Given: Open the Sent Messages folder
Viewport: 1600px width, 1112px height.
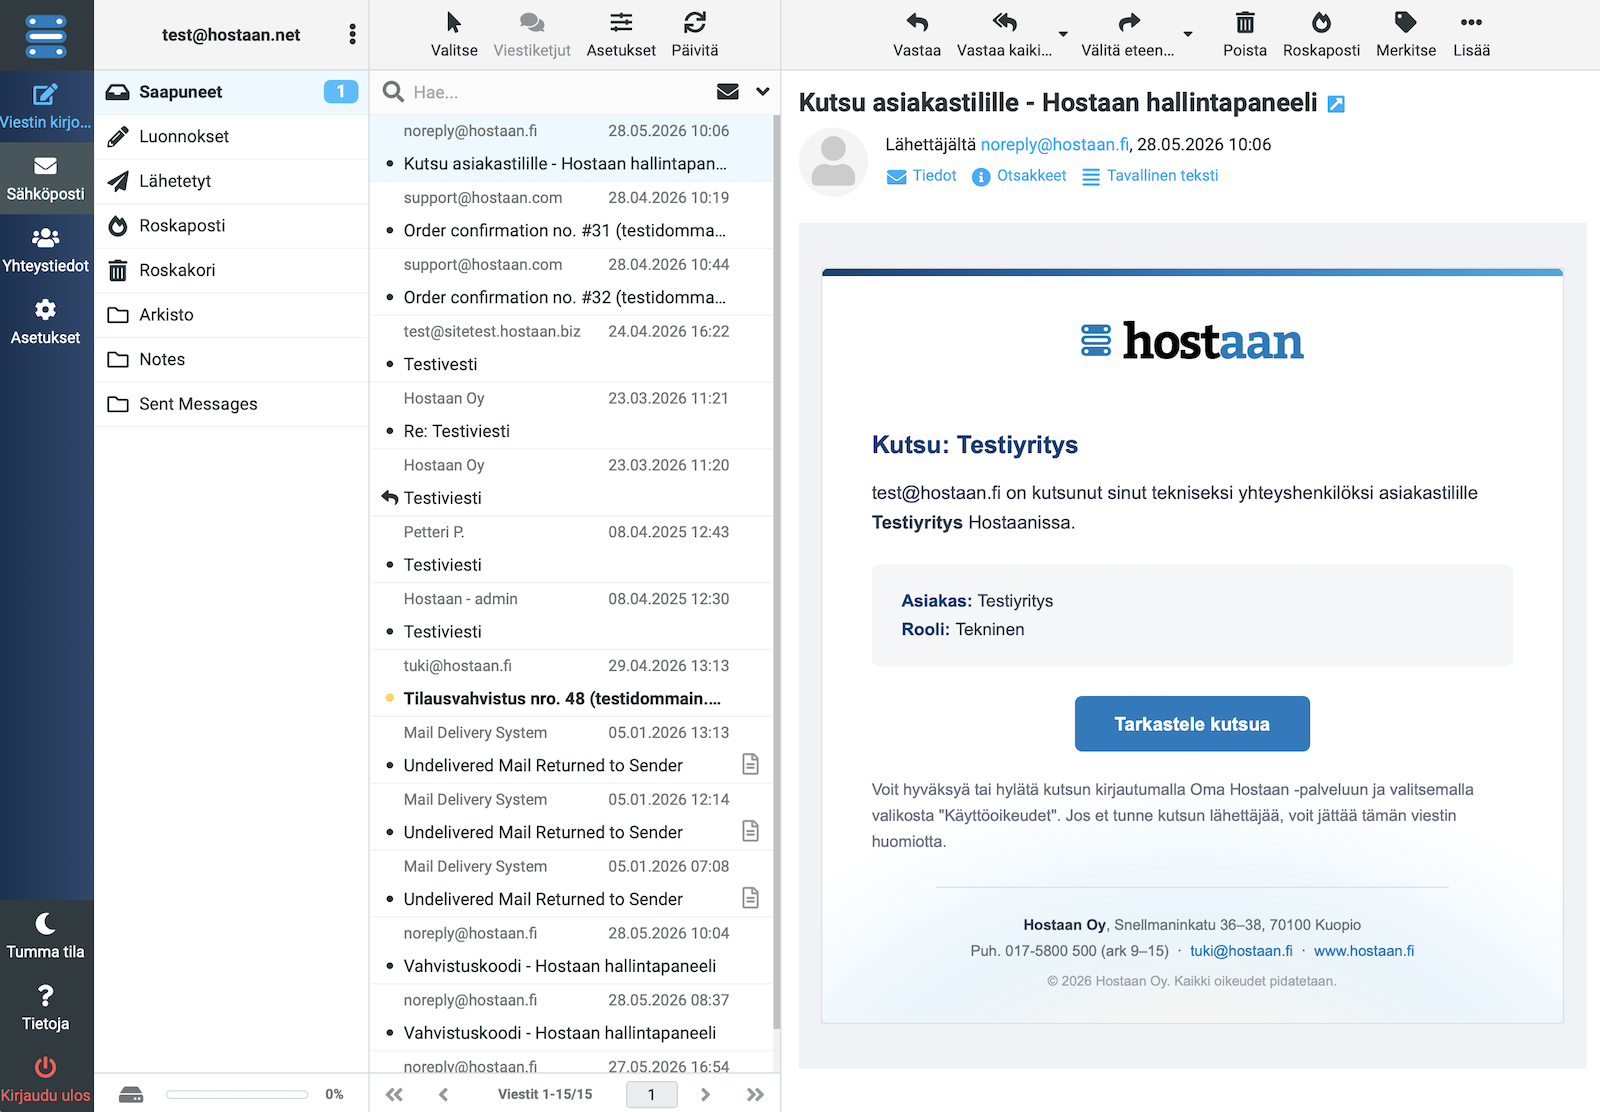Looking at the screenshot, I should (x=232, y=404).
